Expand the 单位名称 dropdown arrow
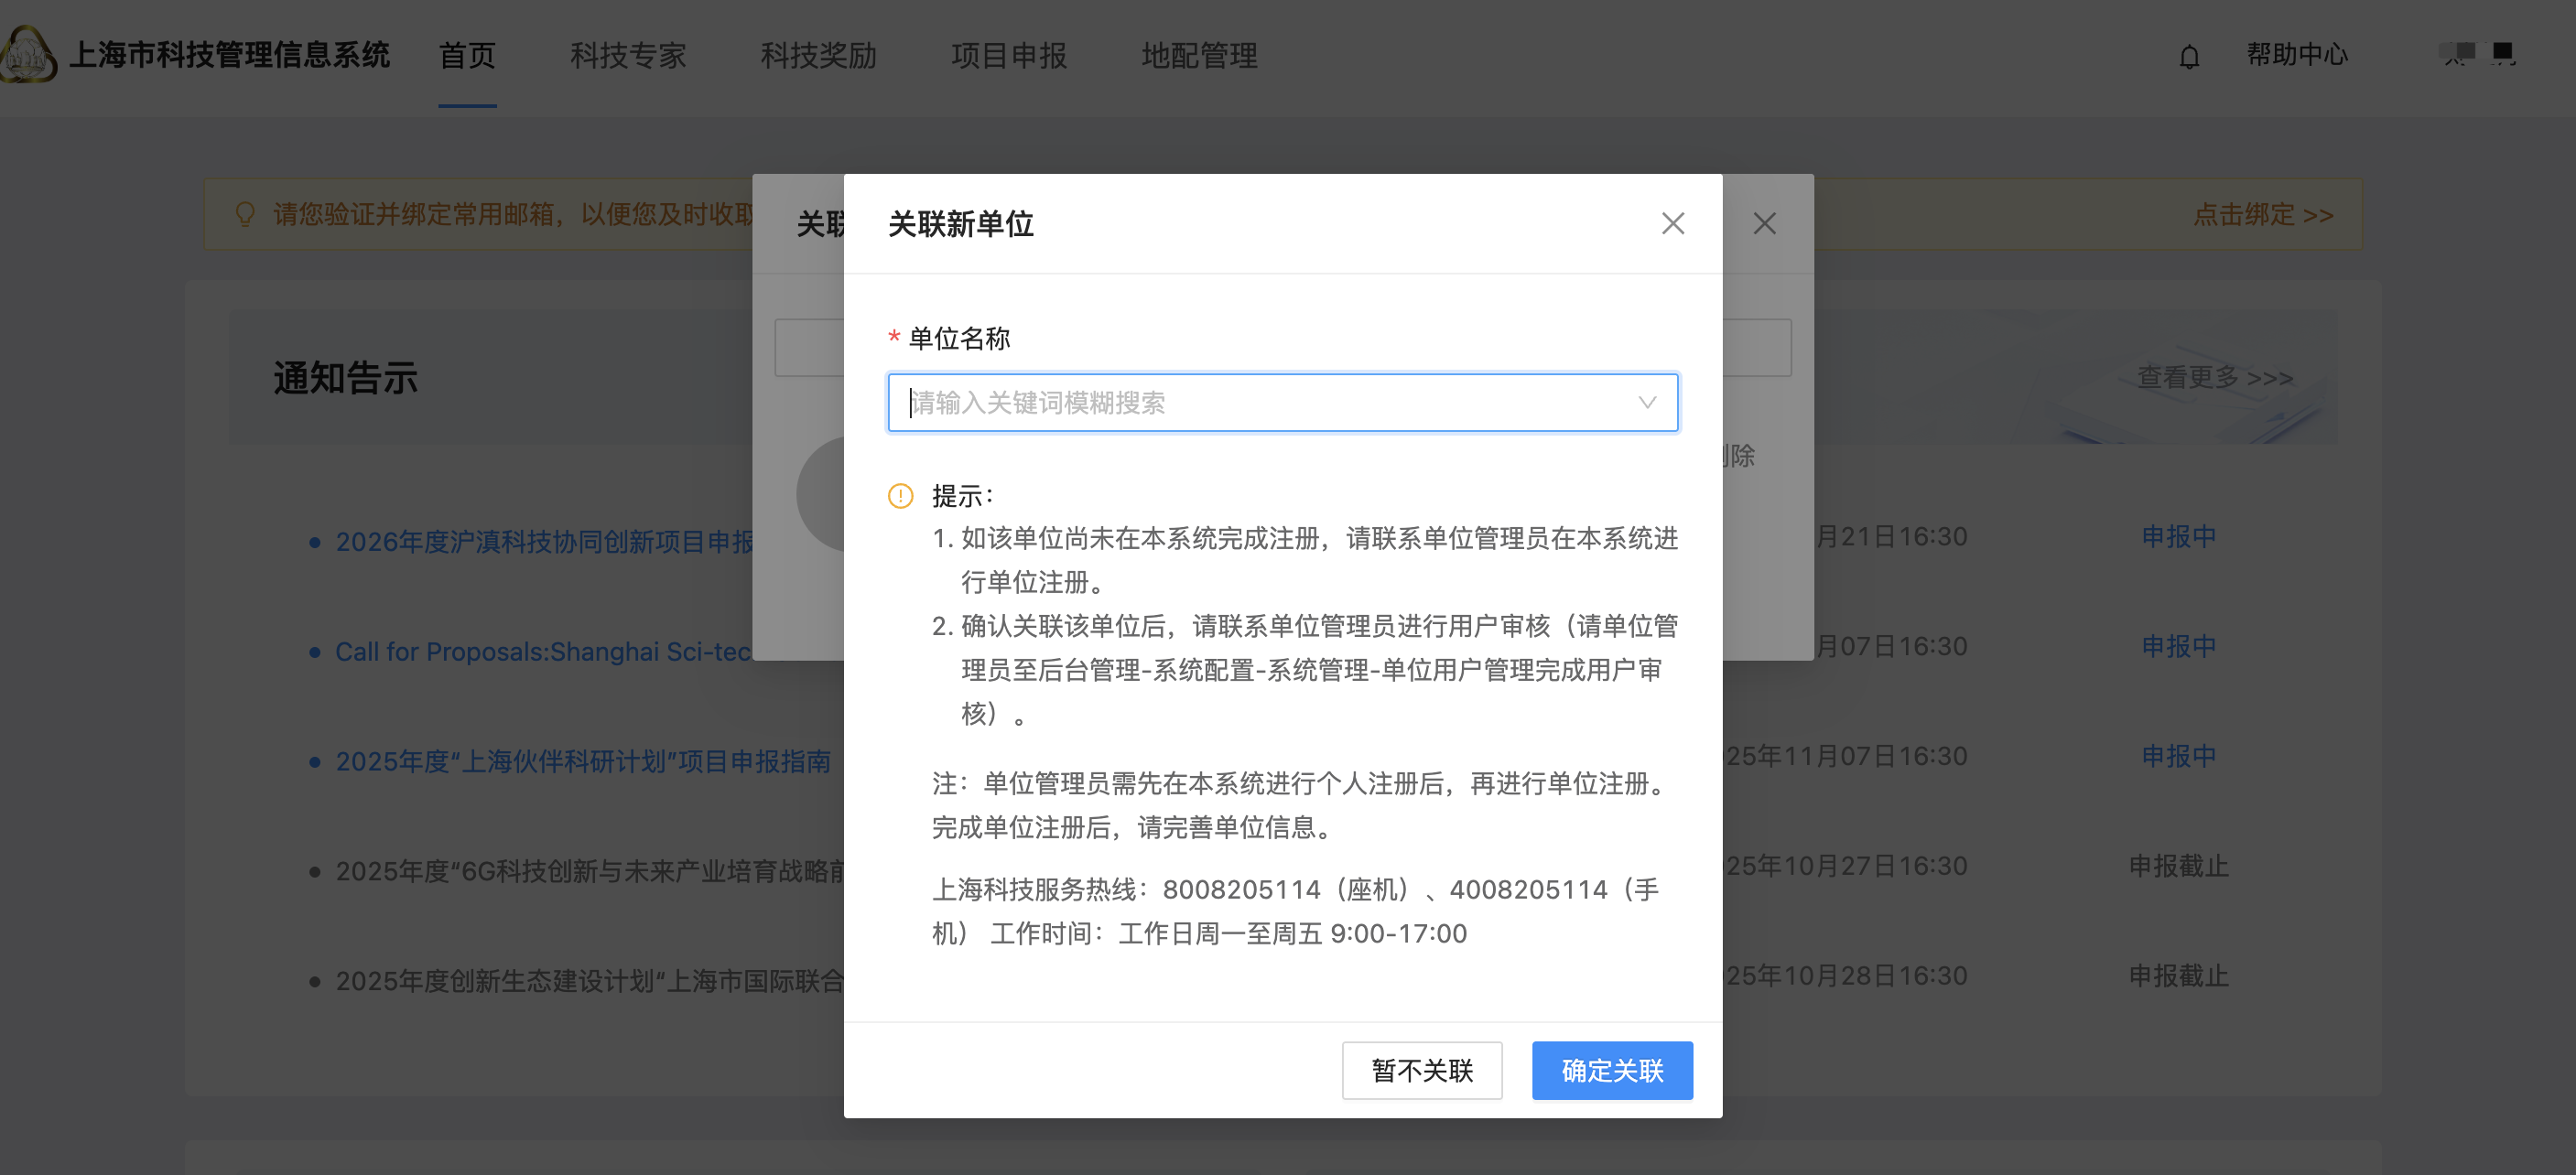2576x1175 pixels. click(x=1646, y=403)
